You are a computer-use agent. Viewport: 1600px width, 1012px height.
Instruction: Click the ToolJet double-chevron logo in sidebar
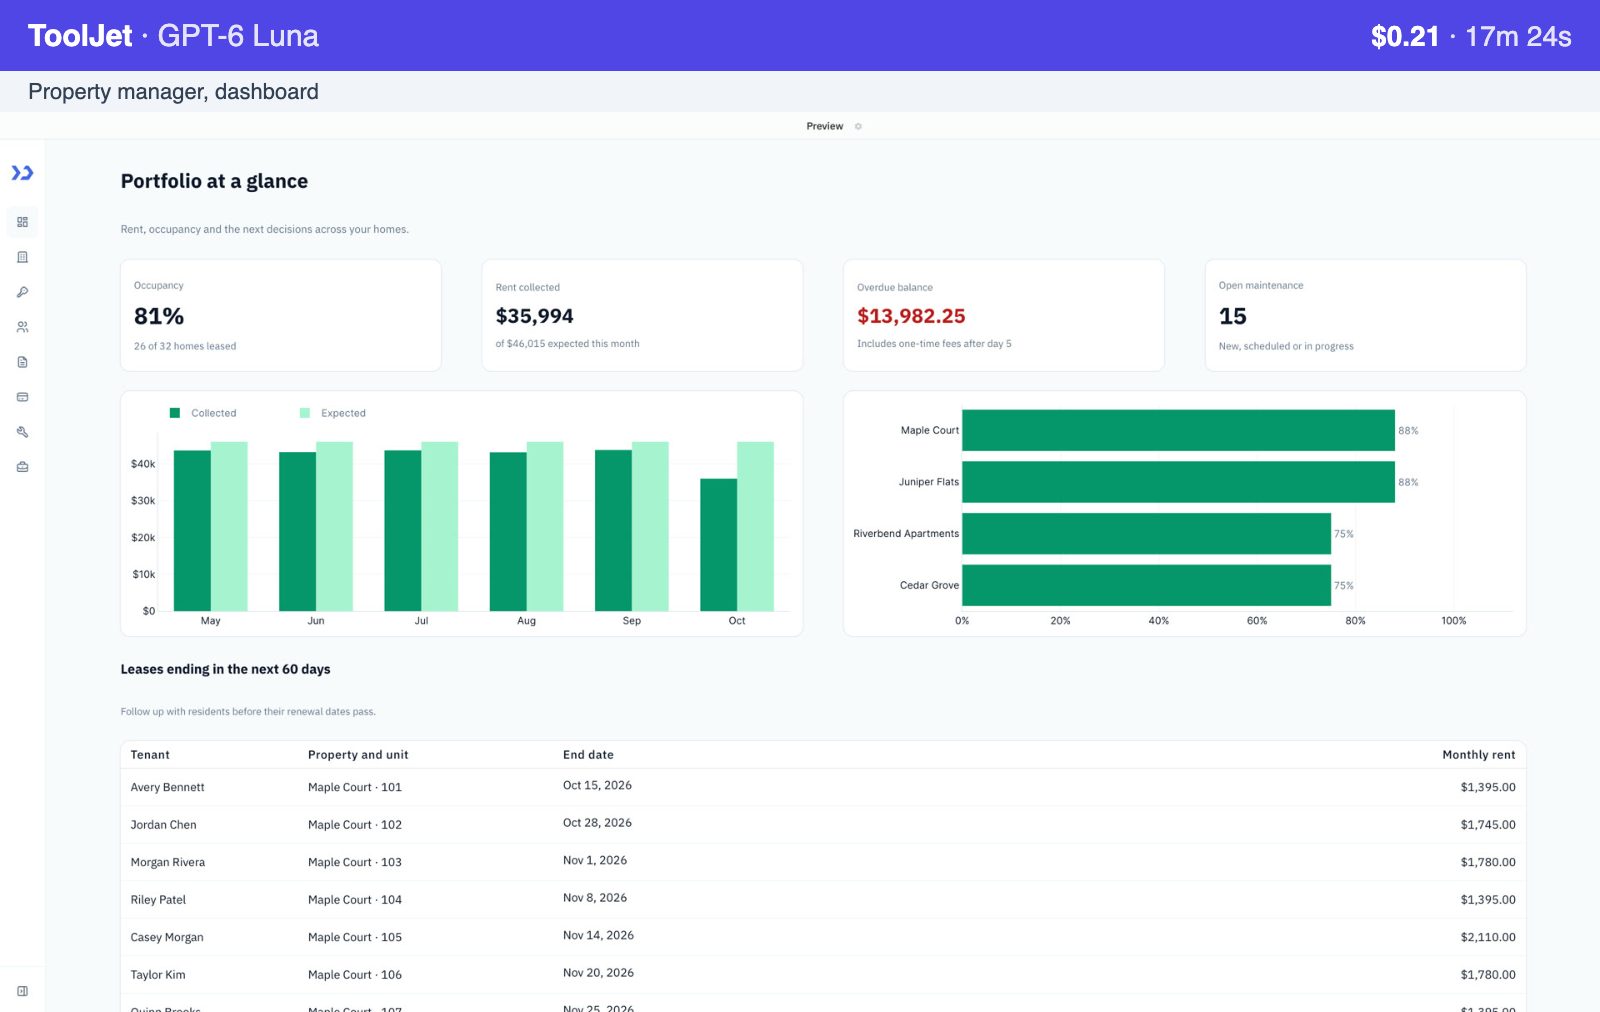click(22, 173)
